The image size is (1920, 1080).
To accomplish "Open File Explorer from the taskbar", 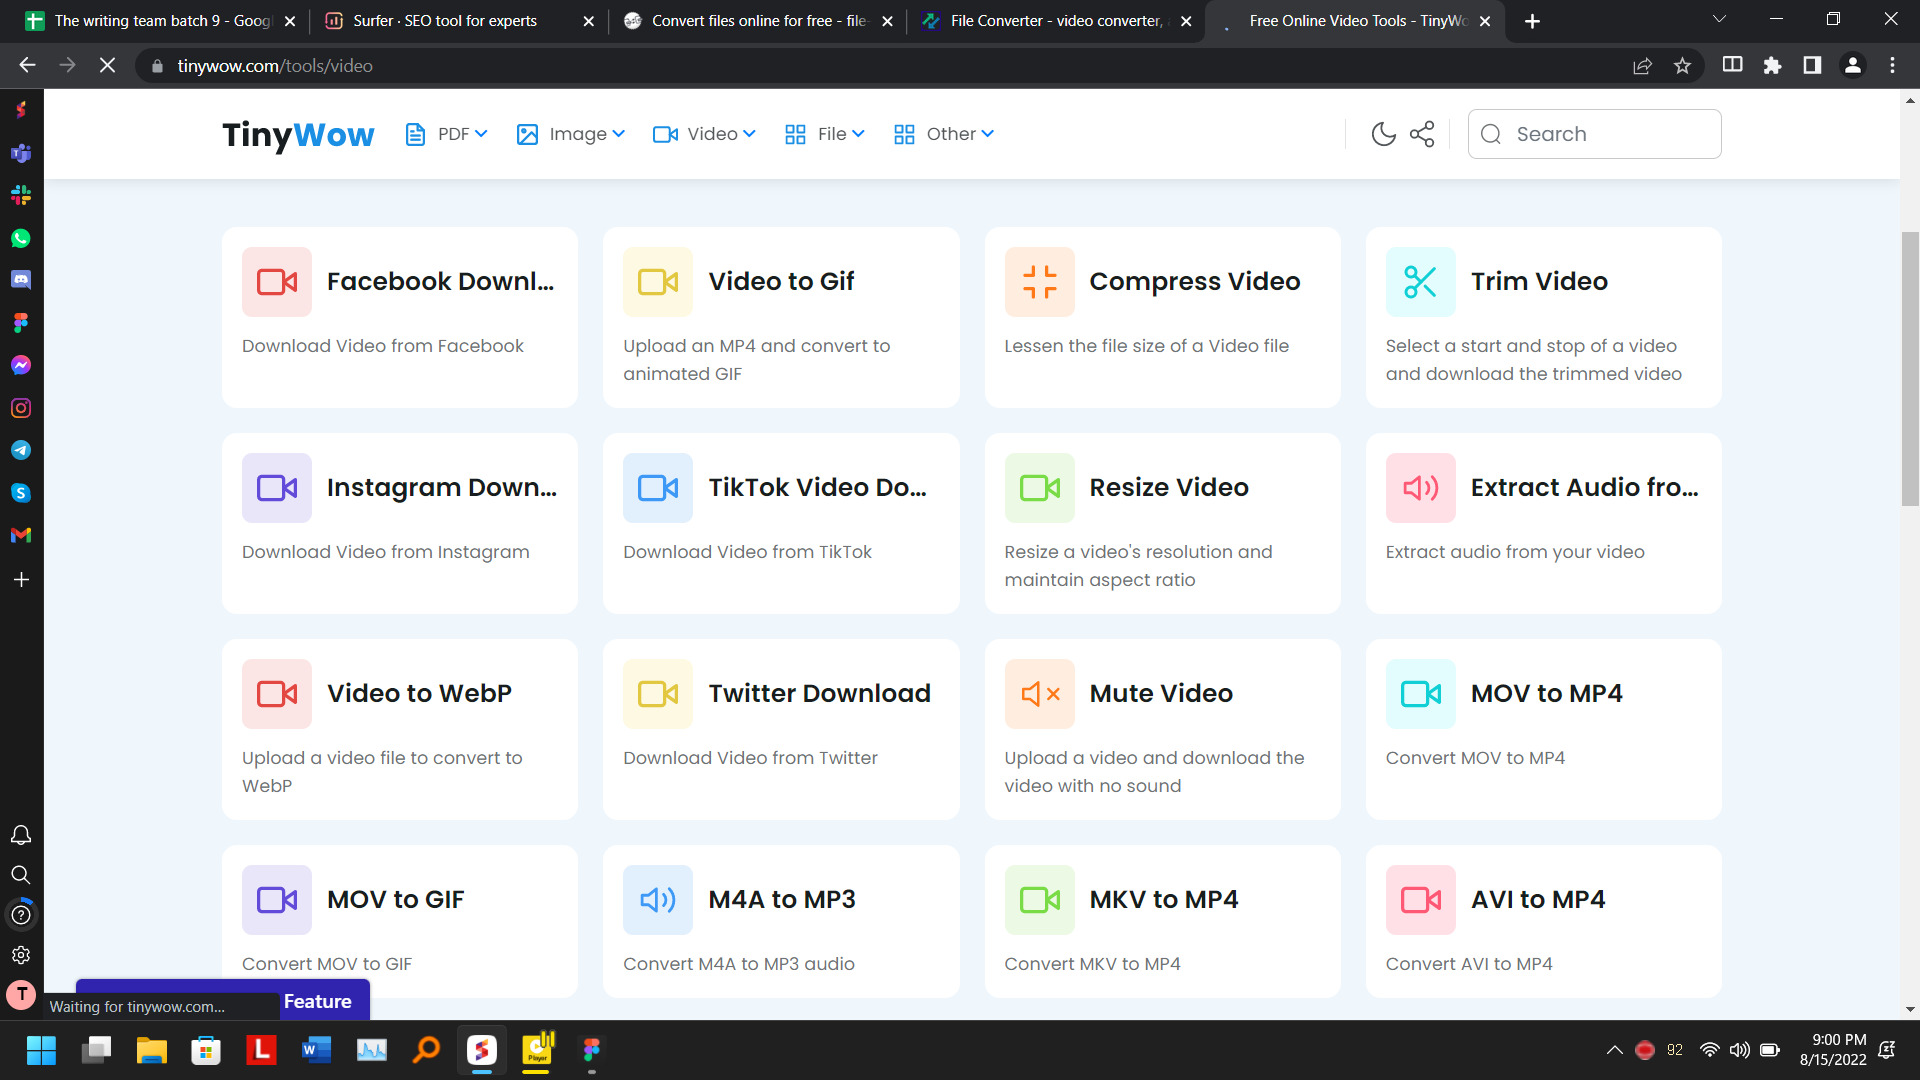I will click(x=151, y=1050).
